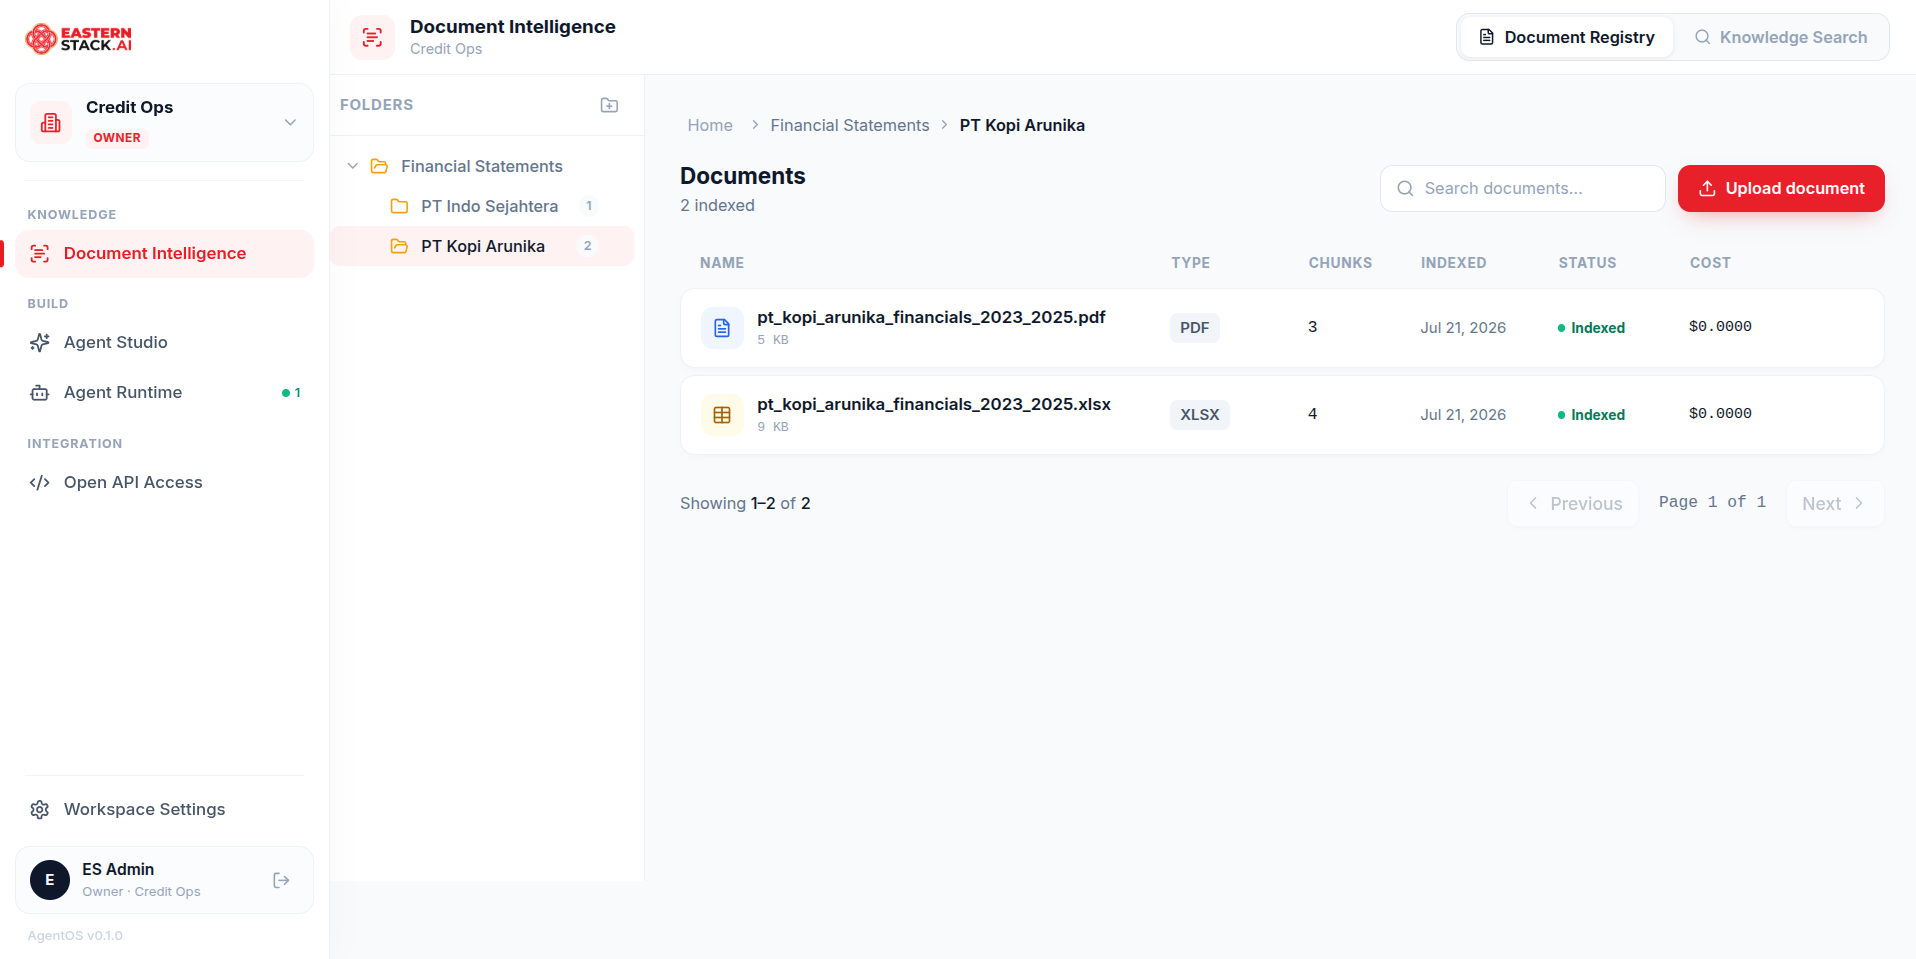1916x959 pixels.
Task: Click the 2 indexed subtitle
Action: point(717,205)
